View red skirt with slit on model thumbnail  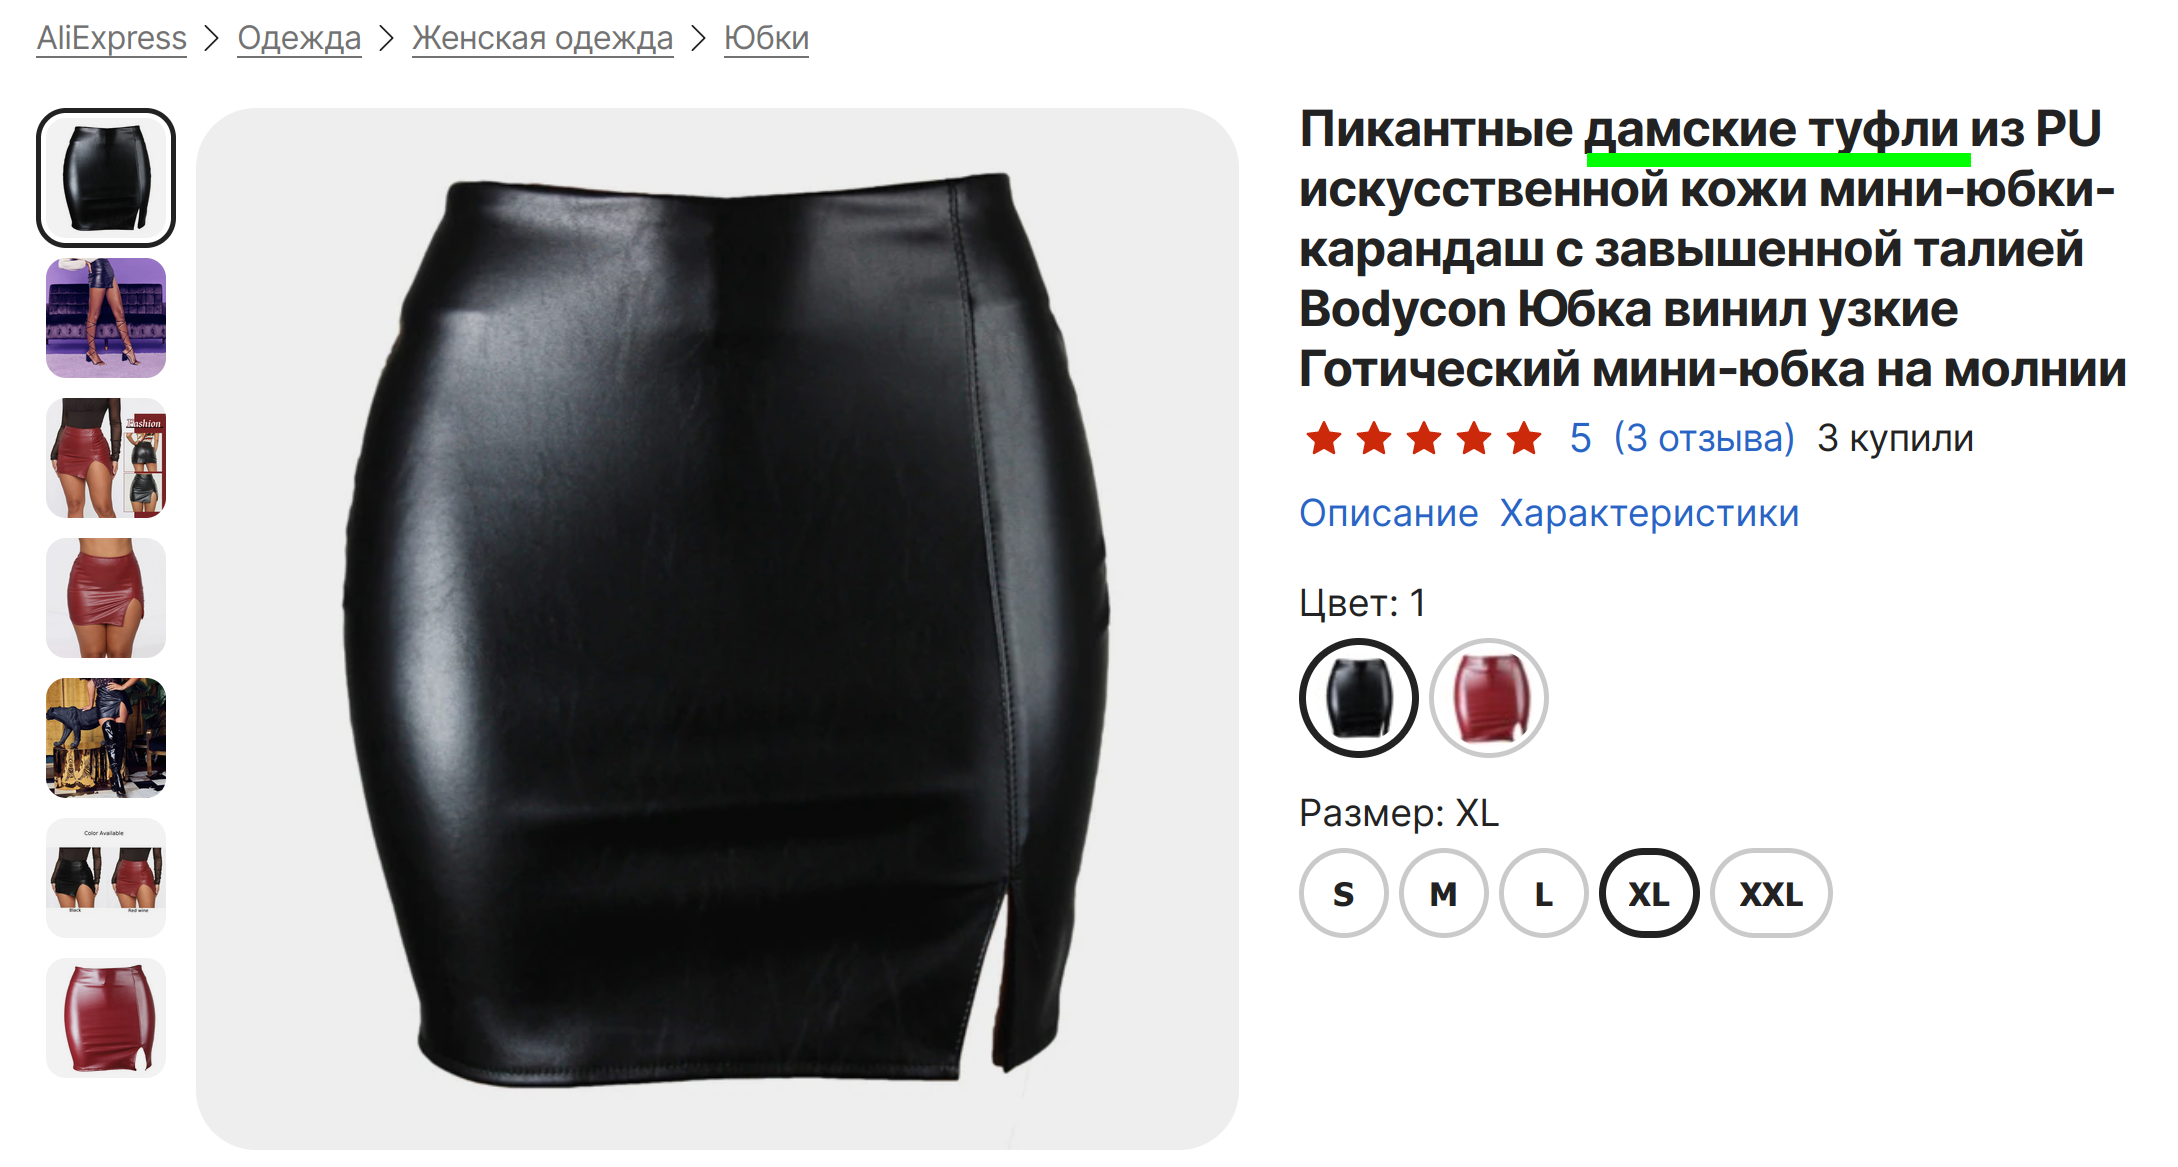pyautogui.click(x=106, y=598)
